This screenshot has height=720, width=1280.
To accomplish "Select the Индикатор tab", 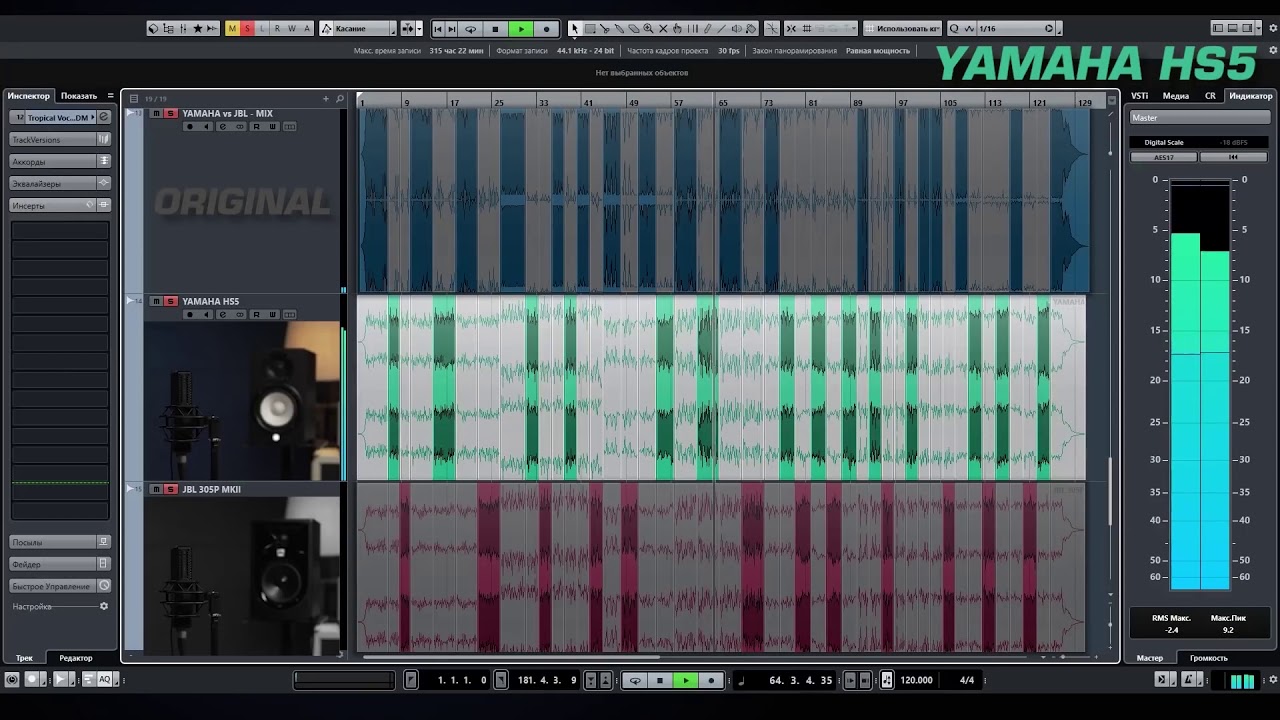I will [1251, 96].
